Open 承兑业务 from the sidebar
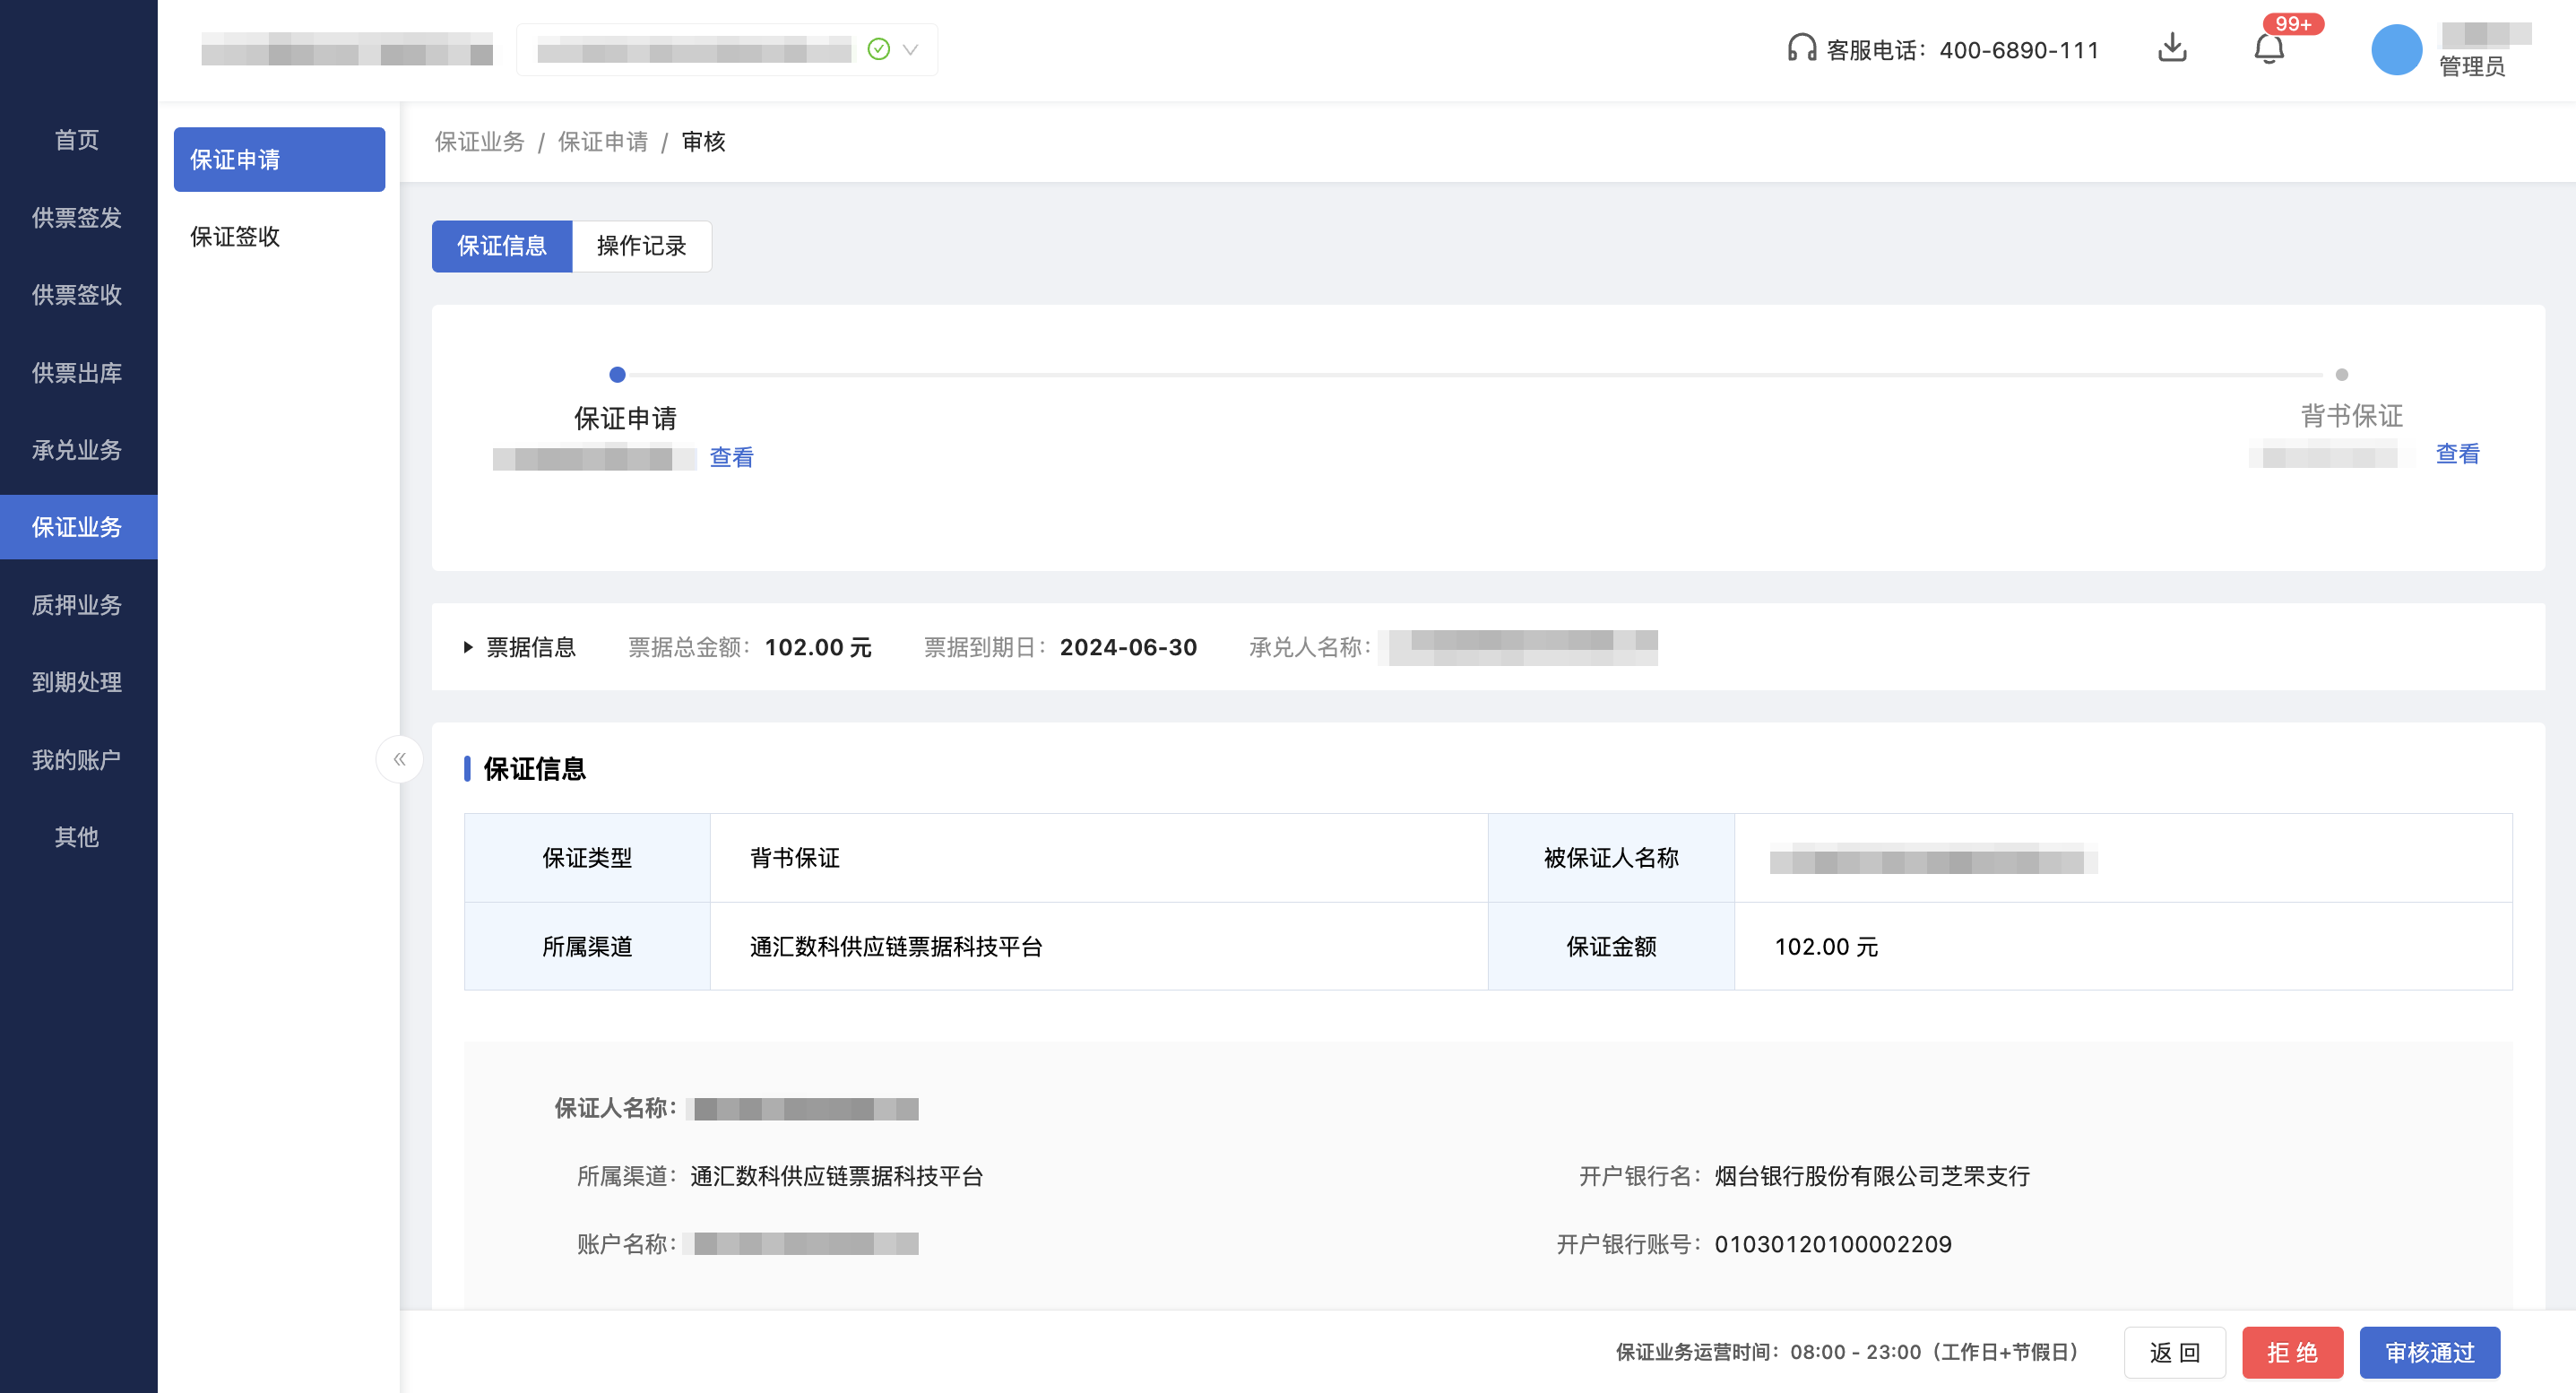Image resolution: width=2576 pixels, height=1393 pixels. (x=78, y=450)
